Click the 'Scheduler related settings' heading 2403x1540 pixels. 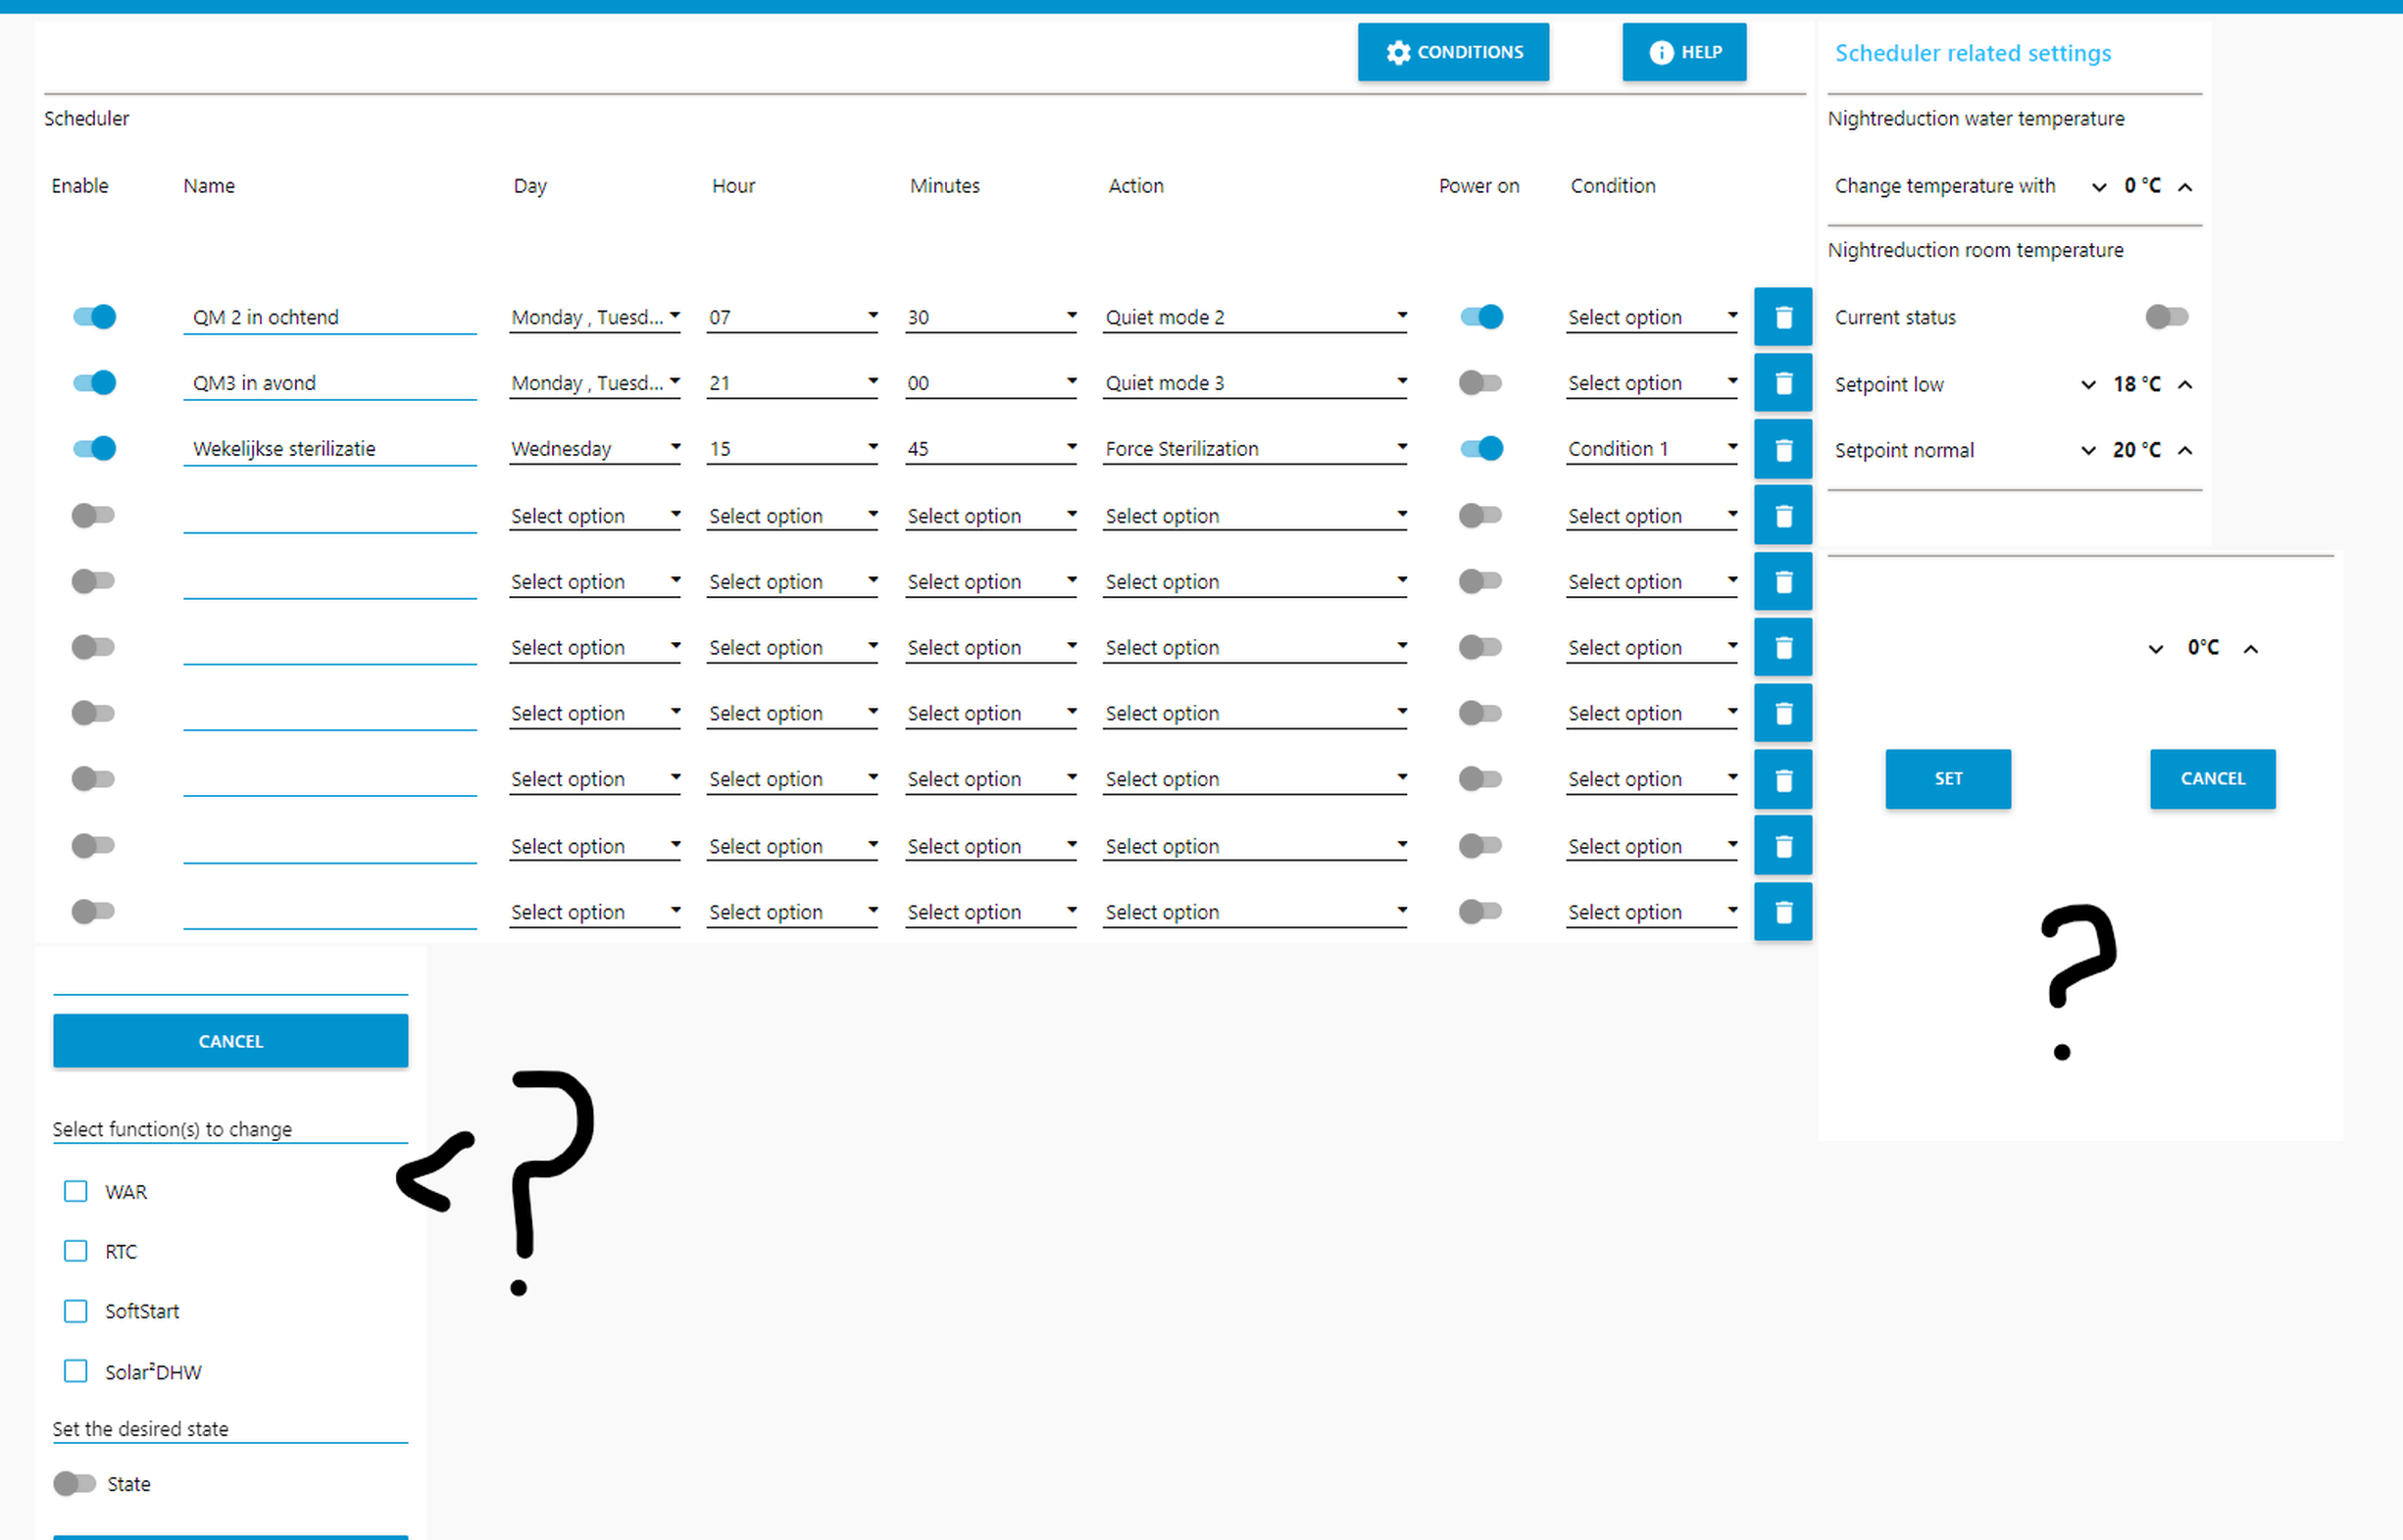click(1973, 53)
